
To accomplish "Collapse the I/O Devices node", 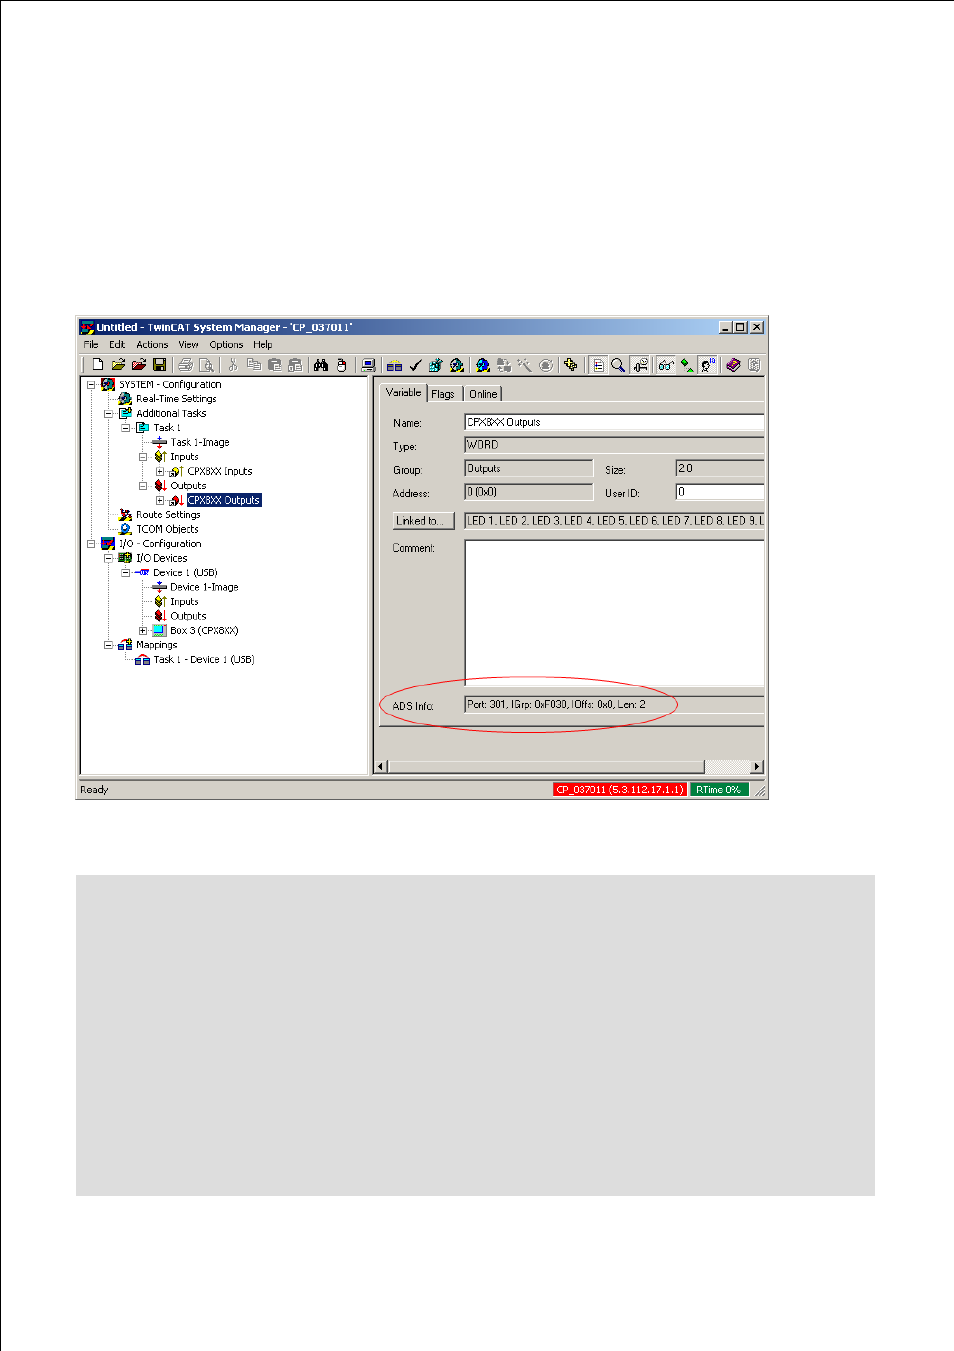I will [x=108, y=558].
